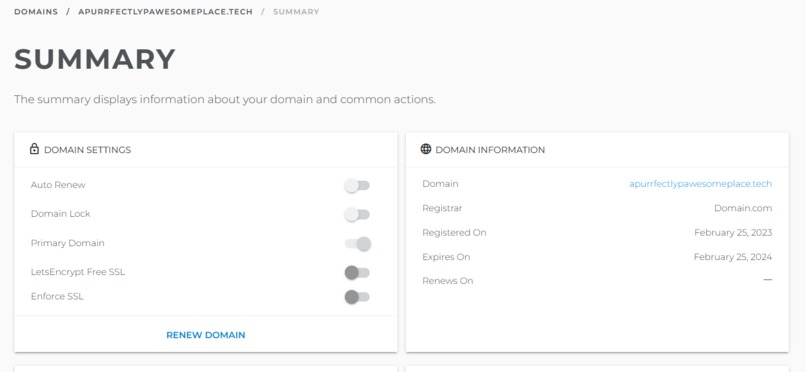Click the Auto Renew label
The width and height of the screenshot is (806, 372).
click(58, 184)
